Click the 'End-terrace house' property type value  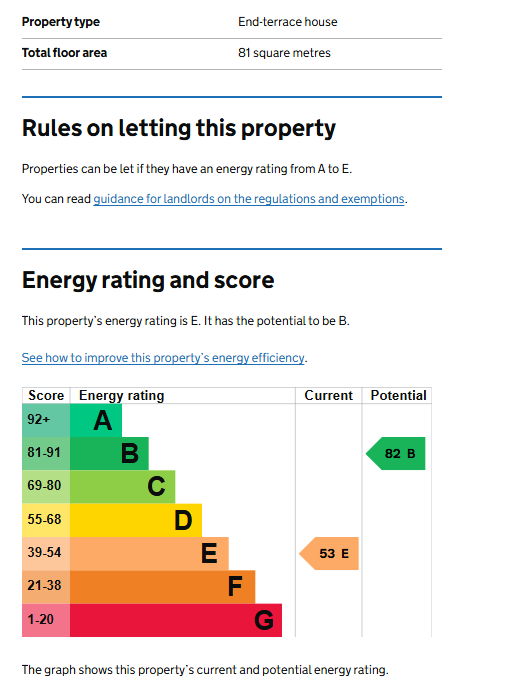[288, 22]
